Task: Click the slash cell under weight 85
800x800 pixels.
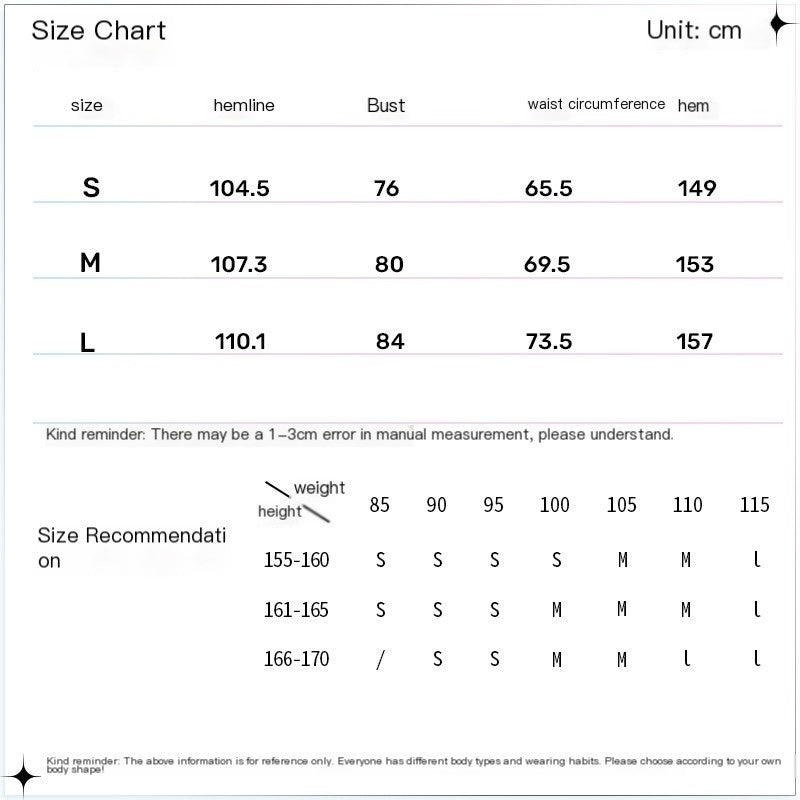Action: [380, 660]
